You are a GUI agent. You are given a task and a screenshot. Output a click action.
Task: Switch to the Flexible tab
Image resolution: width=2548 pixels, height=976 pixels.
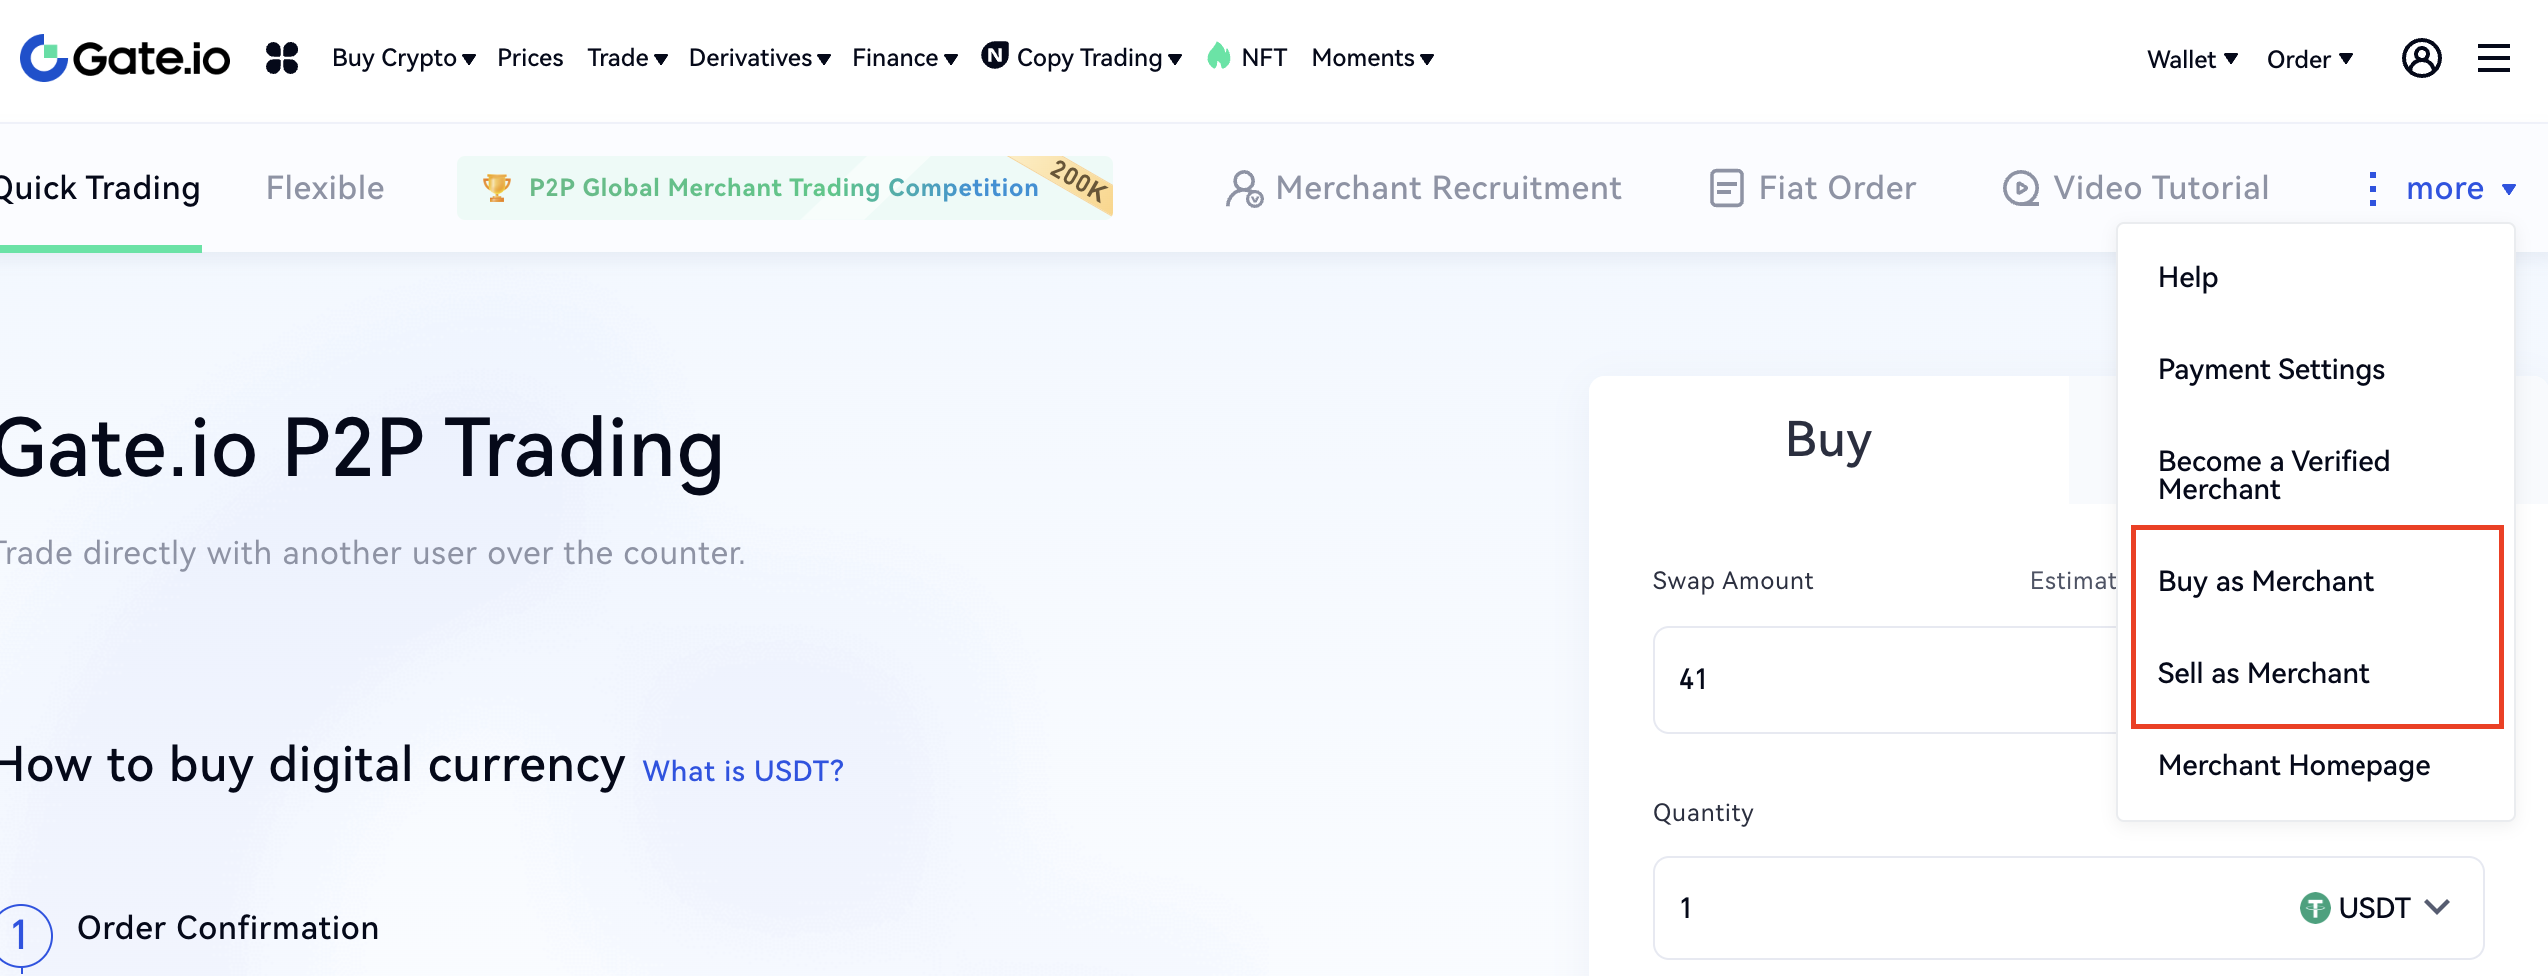click(x=325, y=188)
